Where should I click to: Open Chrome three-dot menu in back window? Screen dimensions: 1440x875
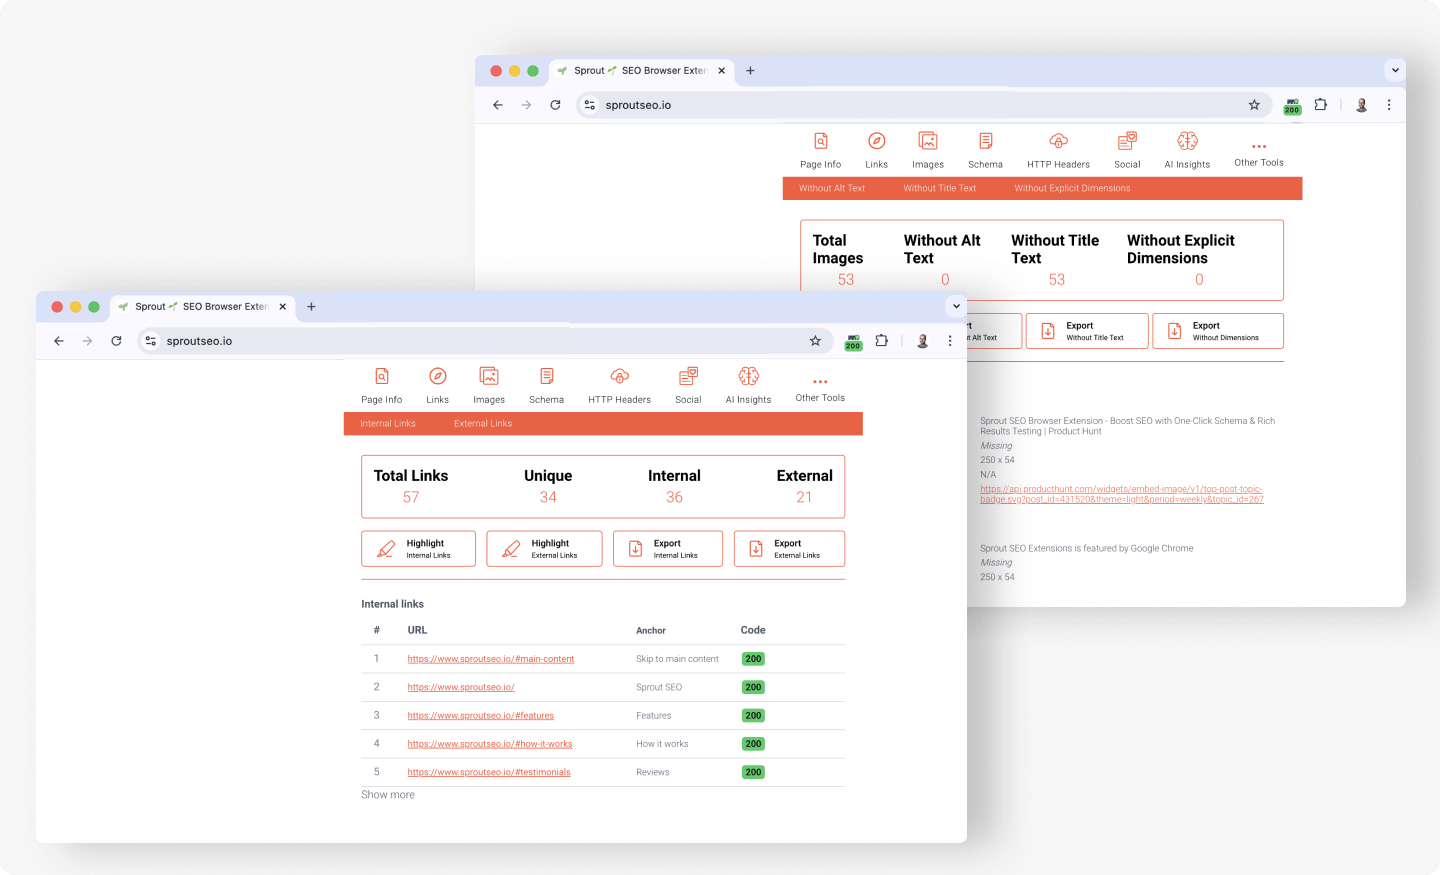(x=1389, y=105)
